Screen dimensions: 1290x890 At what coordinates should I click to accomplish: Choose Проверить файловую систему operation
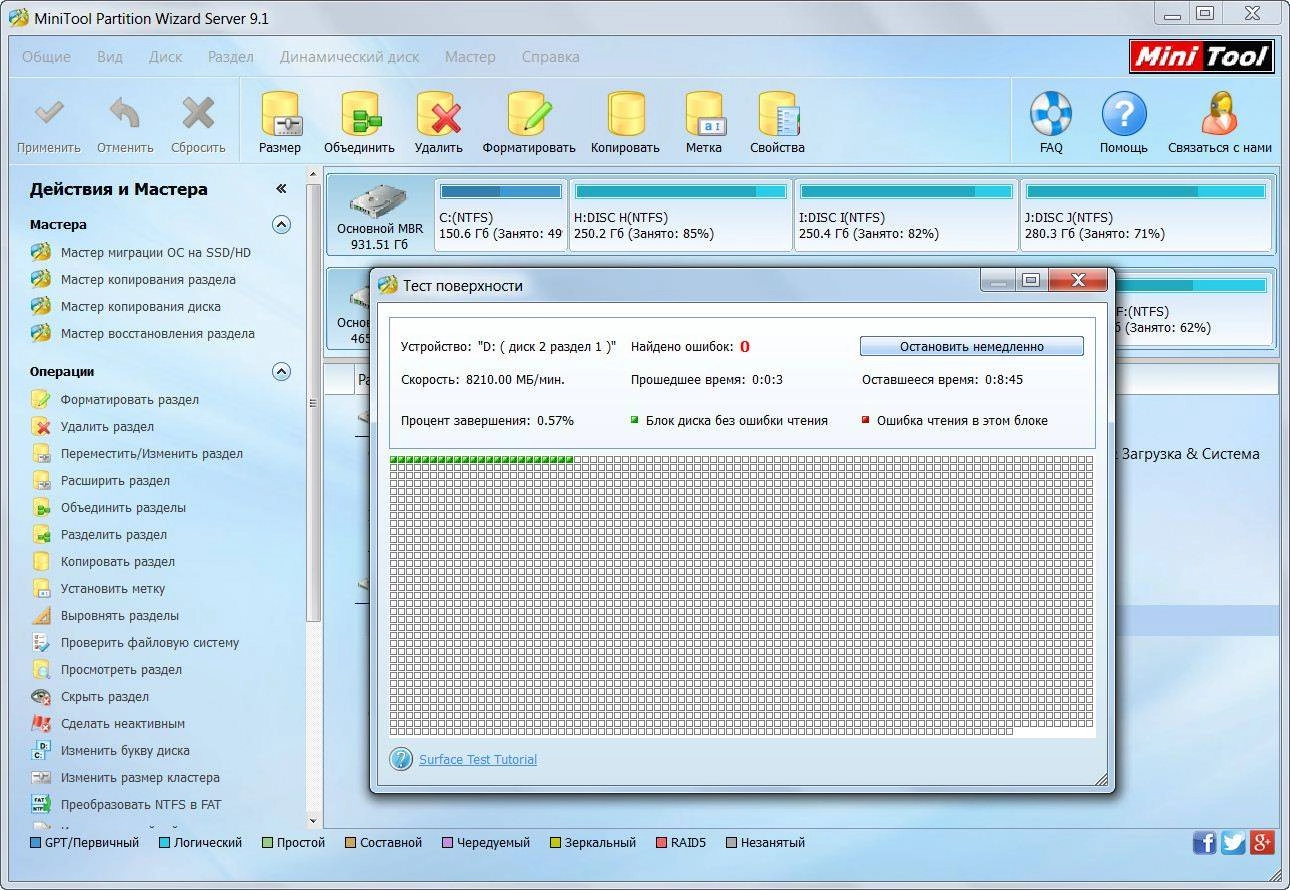click(x=149, y=642)
